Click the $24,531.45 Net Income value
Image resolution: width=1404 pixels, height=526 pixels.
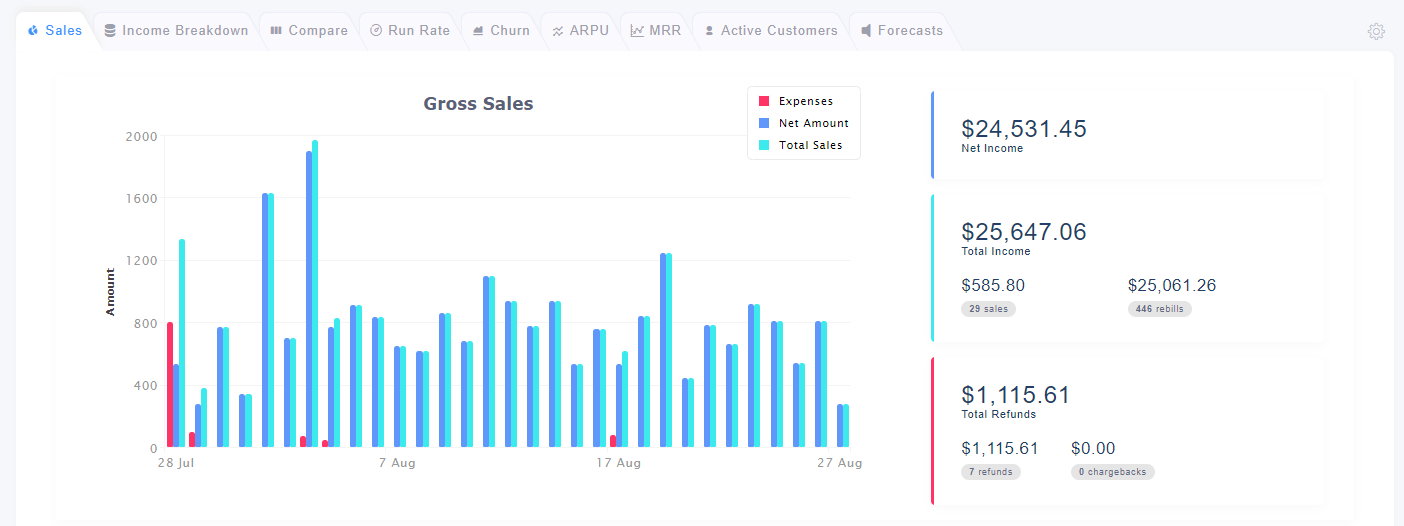point(1024,129)
